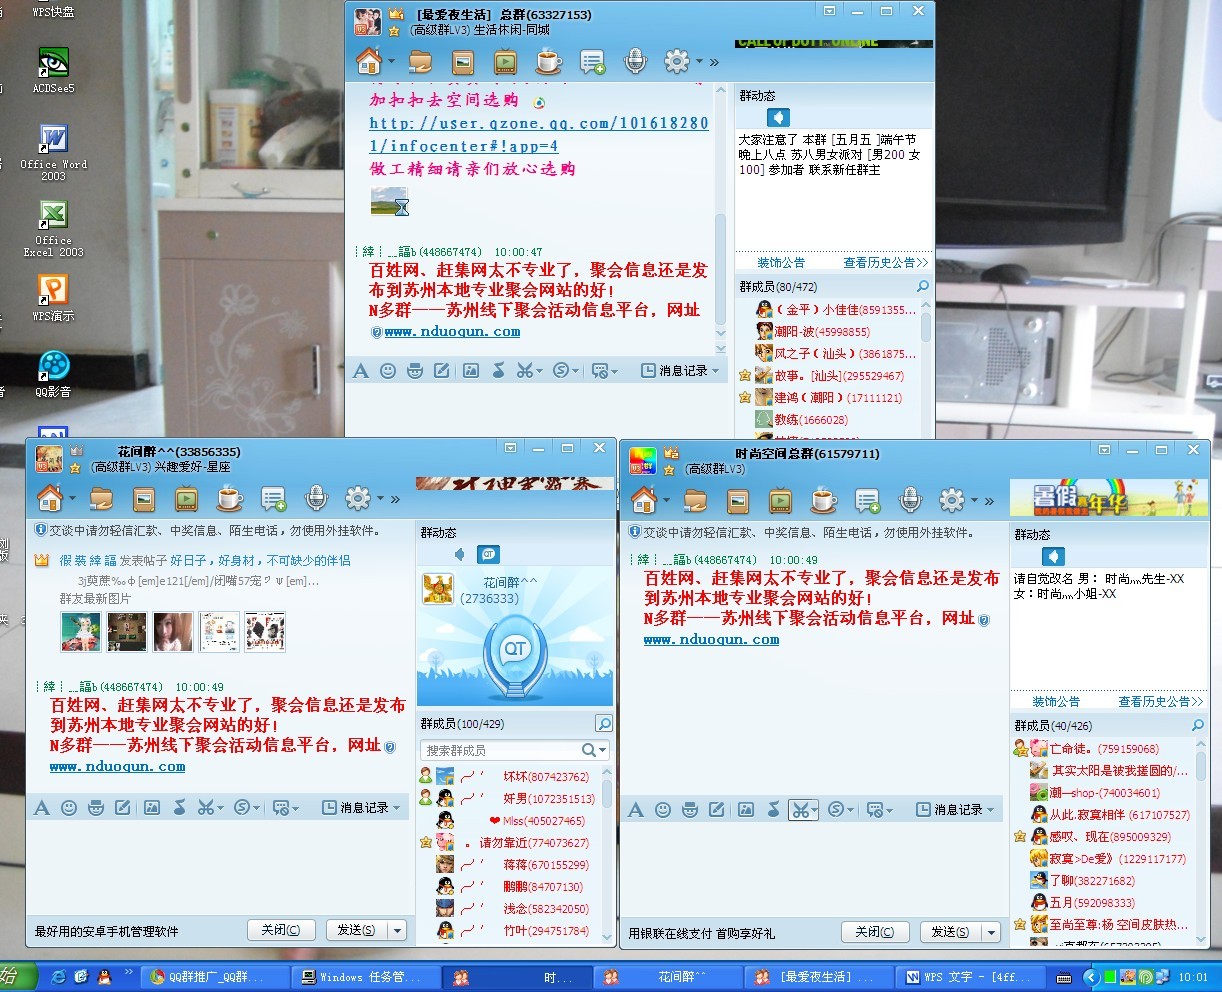Viewport: 1222px width, 992px height.
Task: Expand the send options arrow beside 发送 in 时尚空间总群
Action: (x=991, y=932)
